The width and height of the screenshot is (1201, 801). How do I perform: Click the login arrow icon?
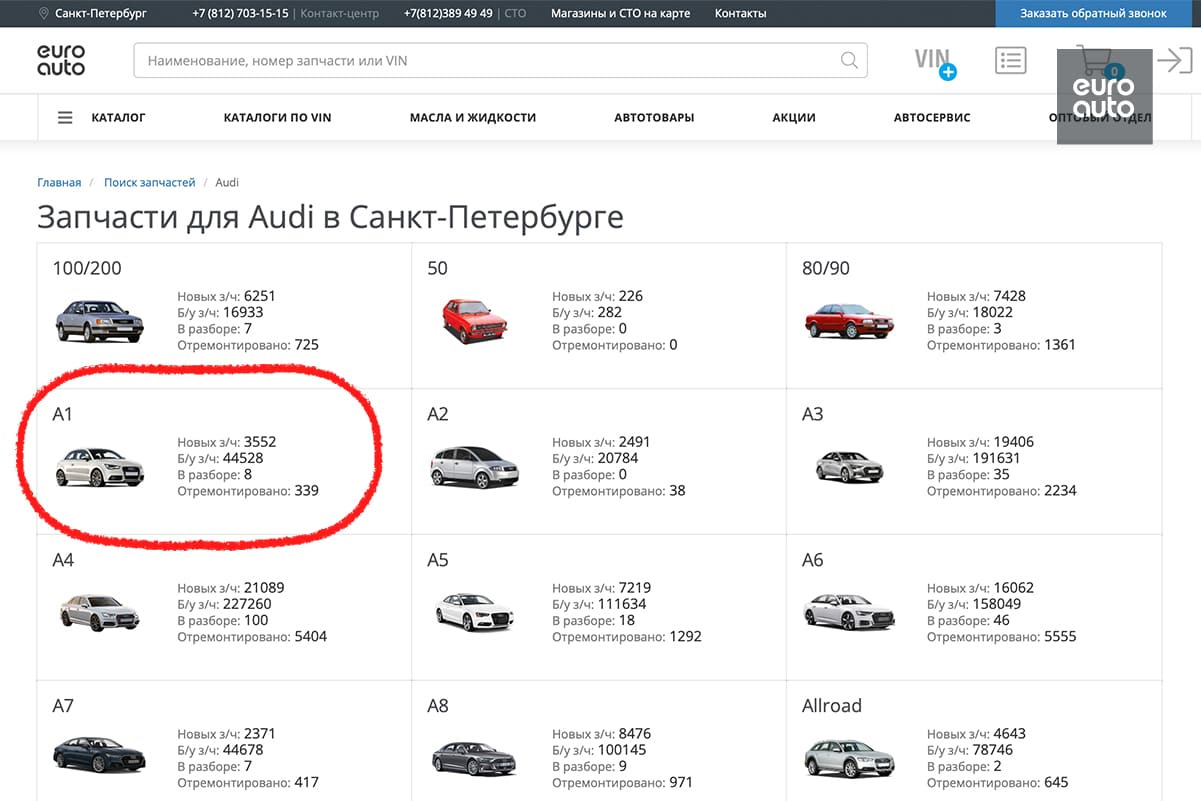click(1174, 61)
